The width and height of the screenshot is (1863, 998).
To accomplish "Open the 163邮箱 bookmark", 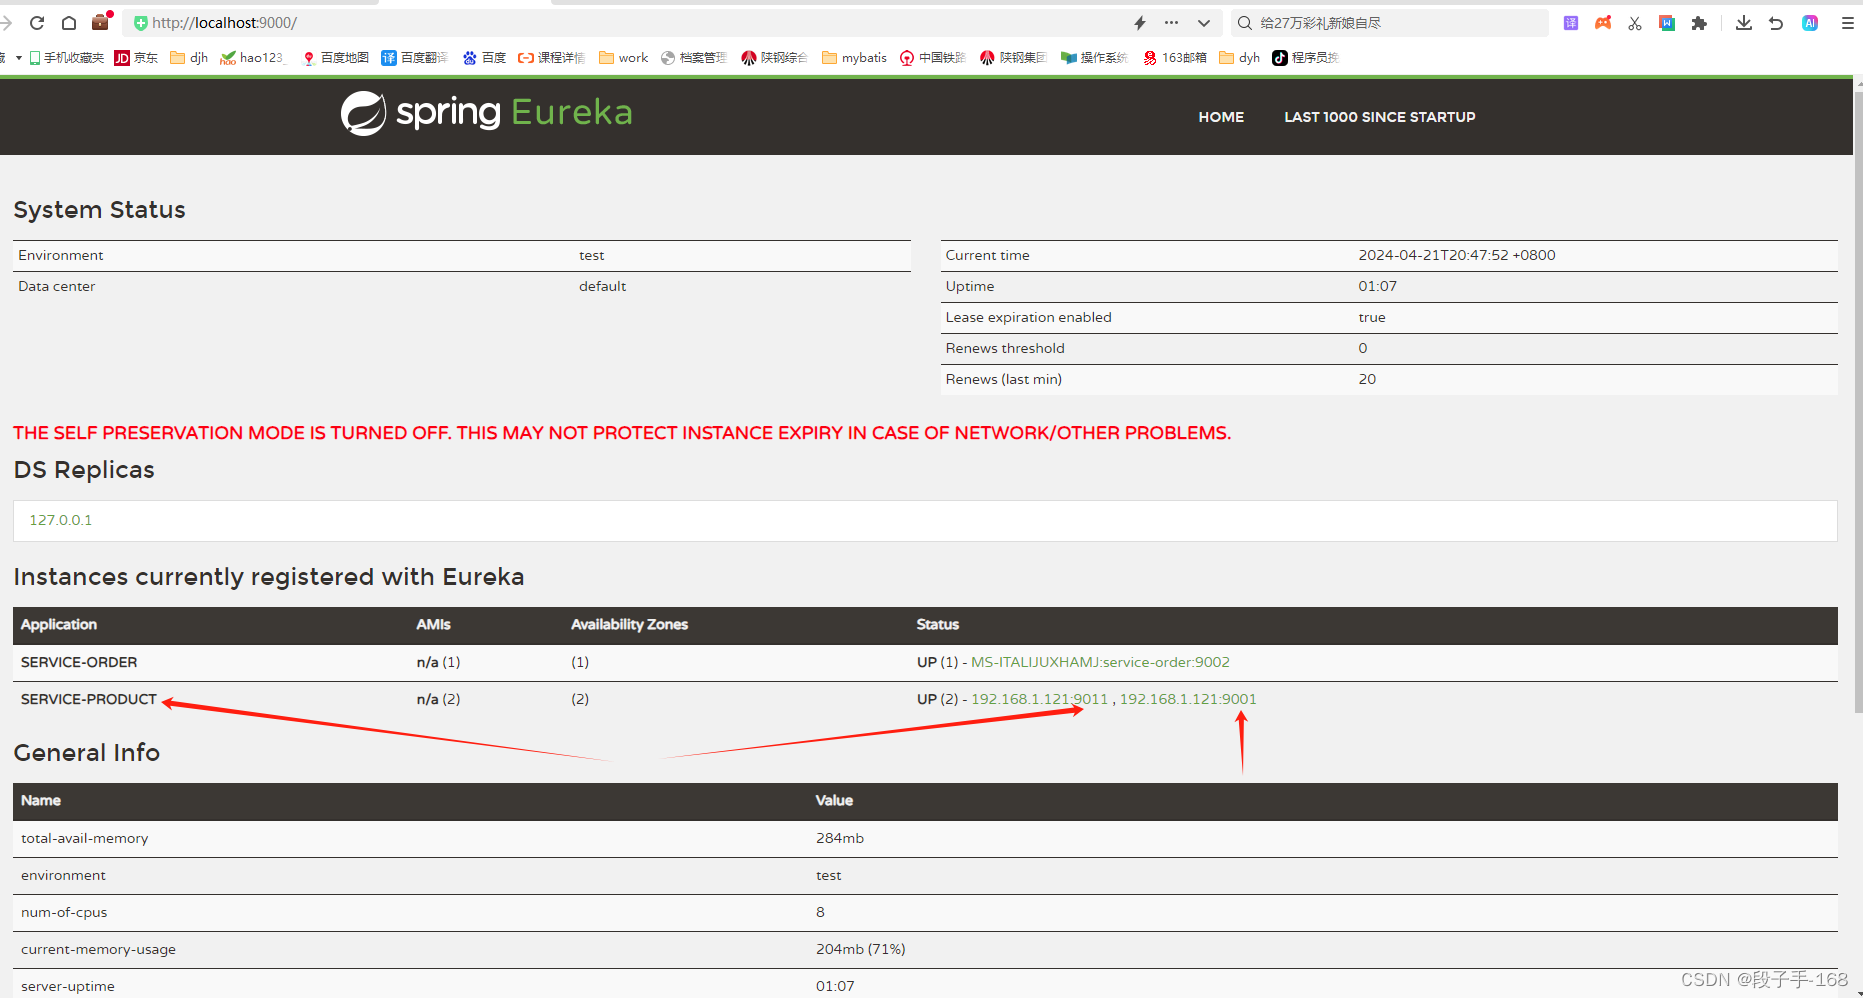I will 1175,58.
